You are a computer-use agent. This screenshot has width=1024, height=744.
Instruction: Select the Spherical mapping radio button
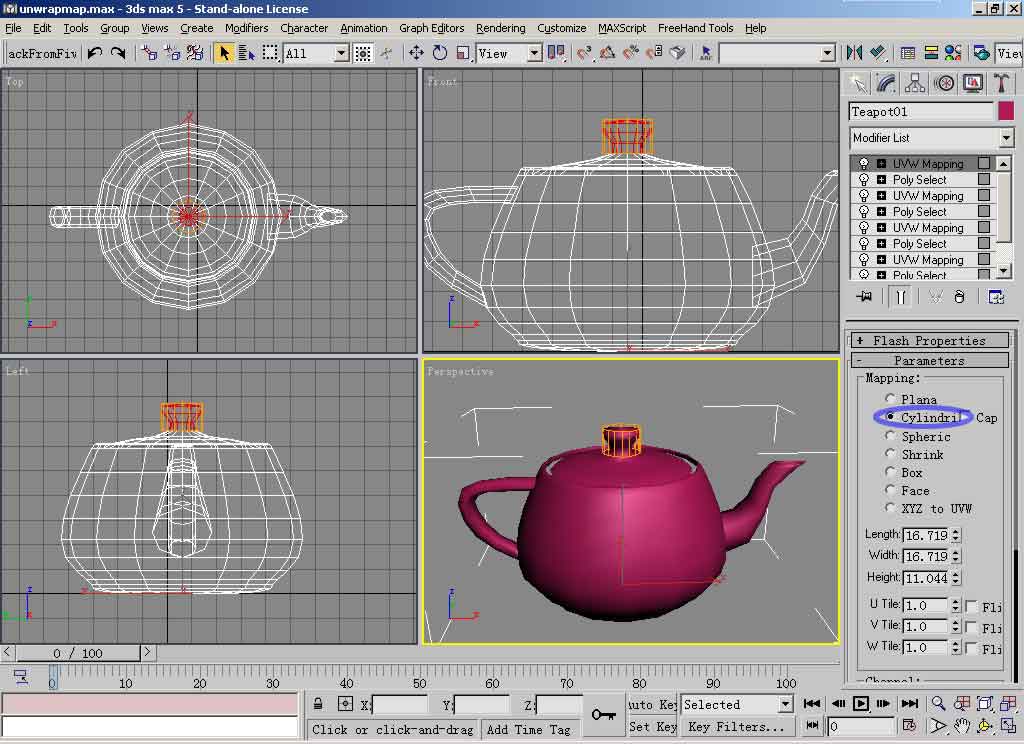pos(890,436)
